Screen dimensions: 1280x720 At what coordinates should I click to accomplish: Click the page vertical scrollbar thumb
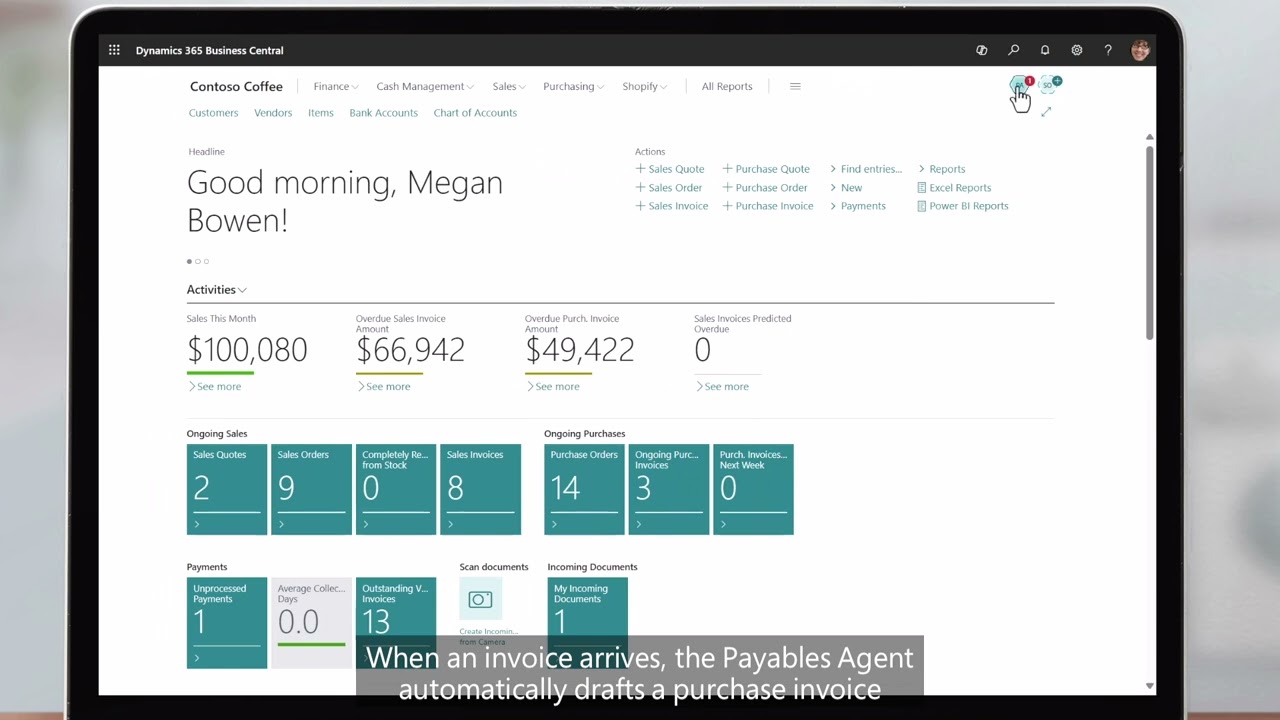click(1150, 242)
